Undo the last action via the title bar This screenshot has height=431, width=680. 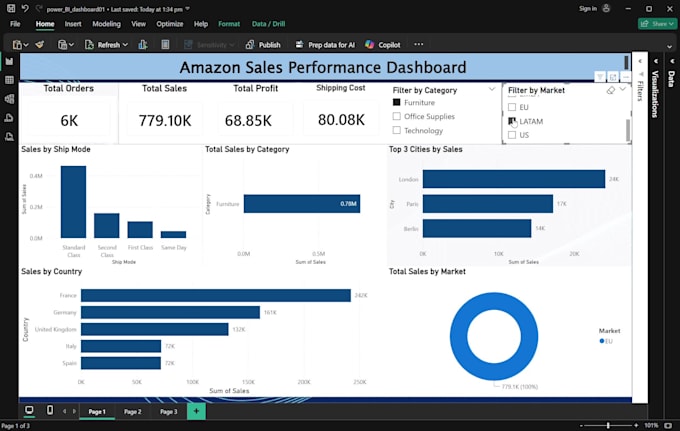(25, 8)
